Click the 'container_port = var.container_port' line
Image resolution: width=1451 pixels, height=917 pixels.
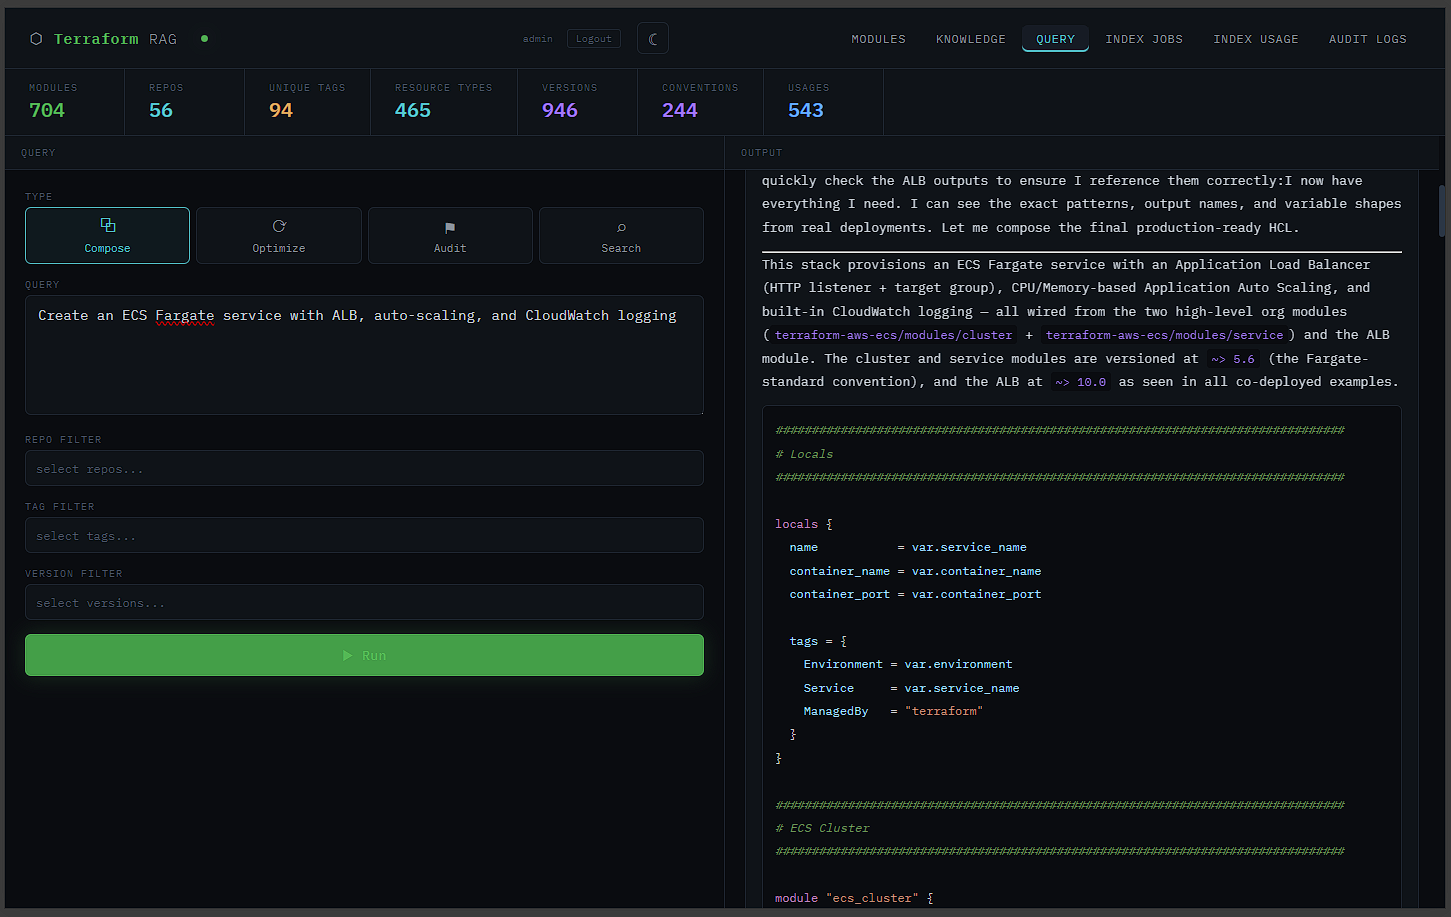pyautogui.click(x=915, y=594)
